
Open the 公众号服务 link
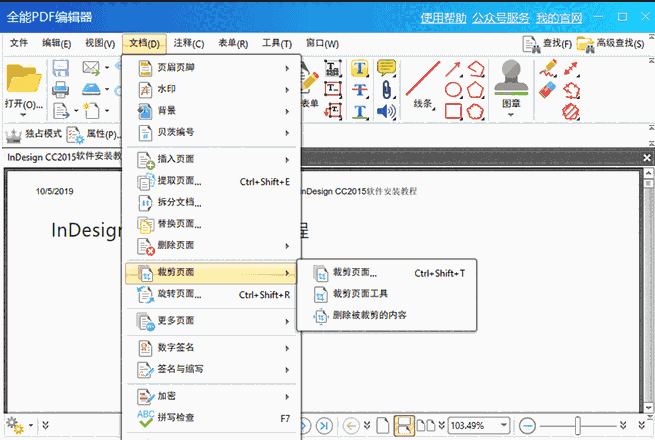pos(501,18)
